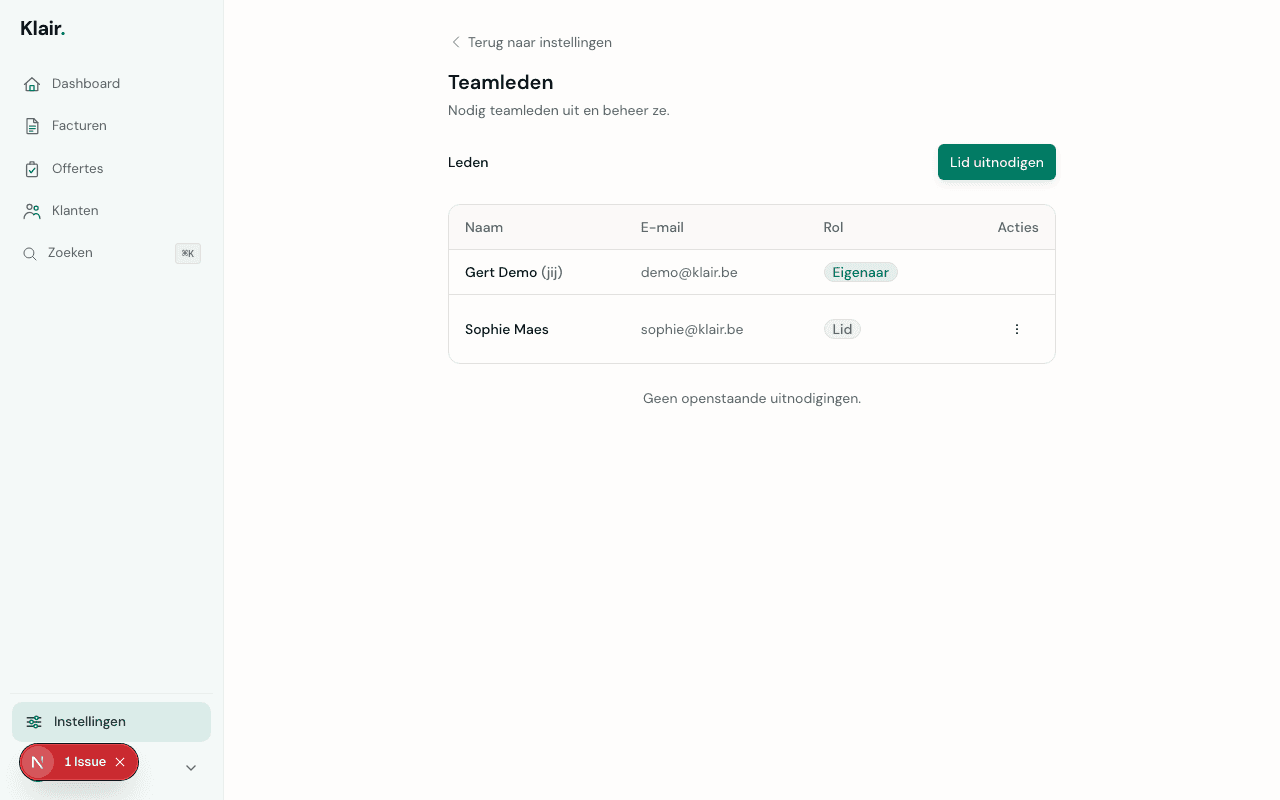Expand the account chevron at the sidebar bottom
1280x800 pixels.
coord(191,767)
